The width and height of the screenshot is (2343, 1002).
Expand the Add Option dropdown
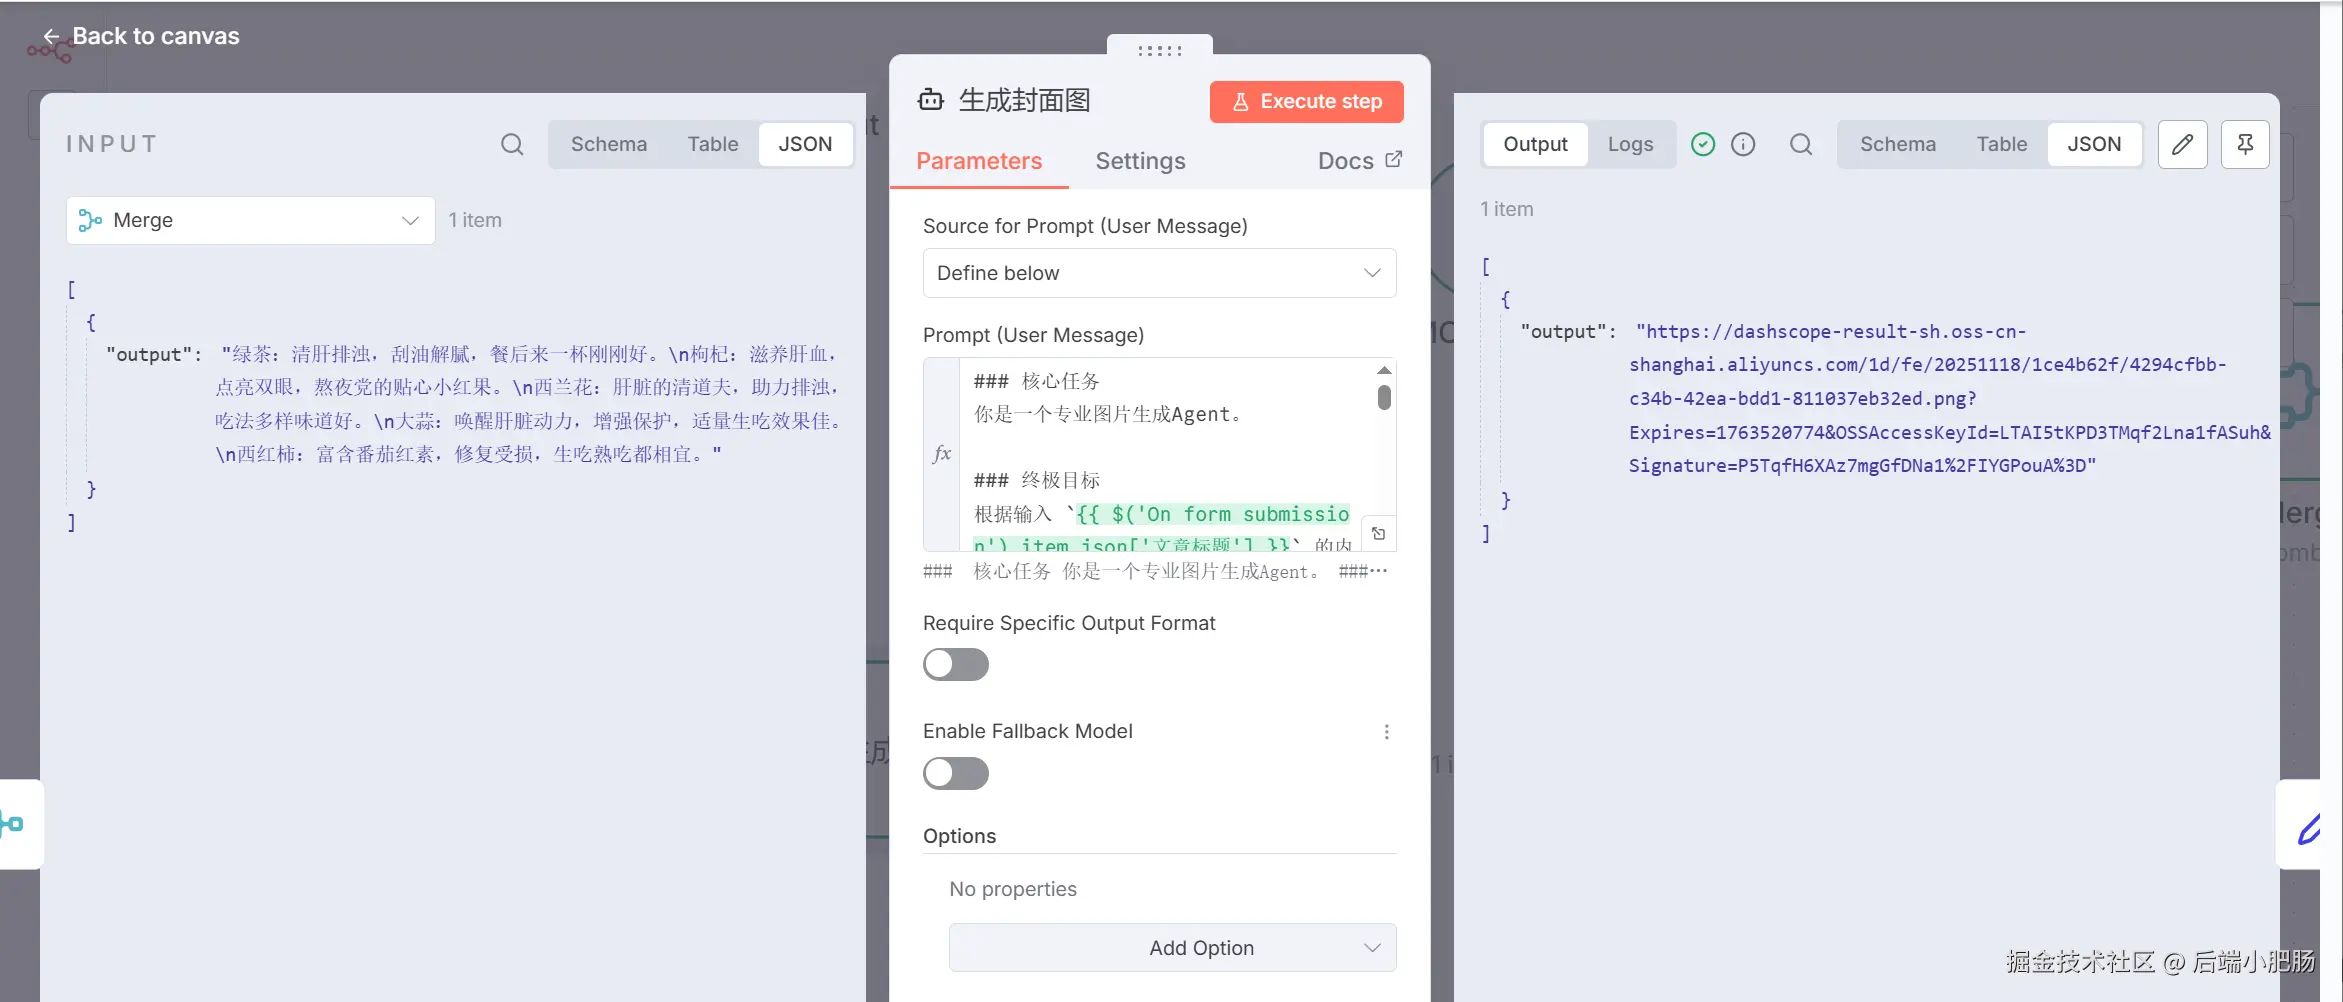tap(1172, 947)
